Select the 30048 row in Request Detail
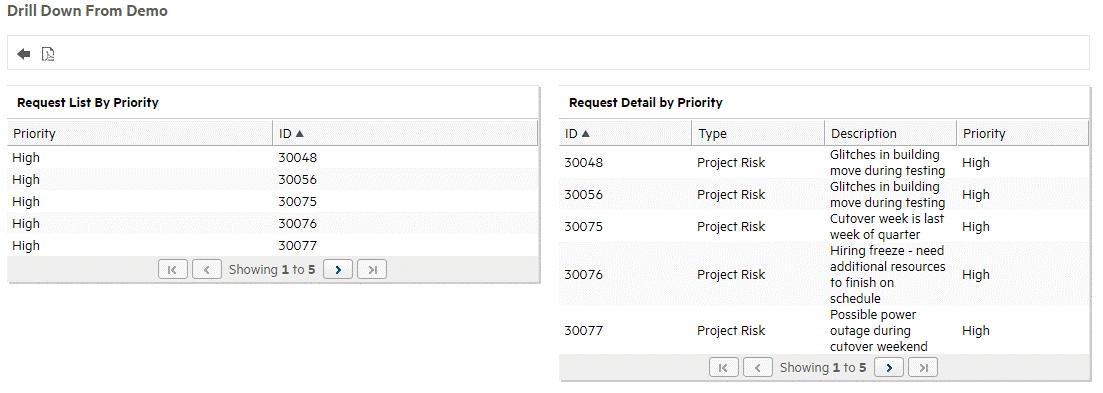Viewport: 1103px width, 393px height. (x=824, y=162)
